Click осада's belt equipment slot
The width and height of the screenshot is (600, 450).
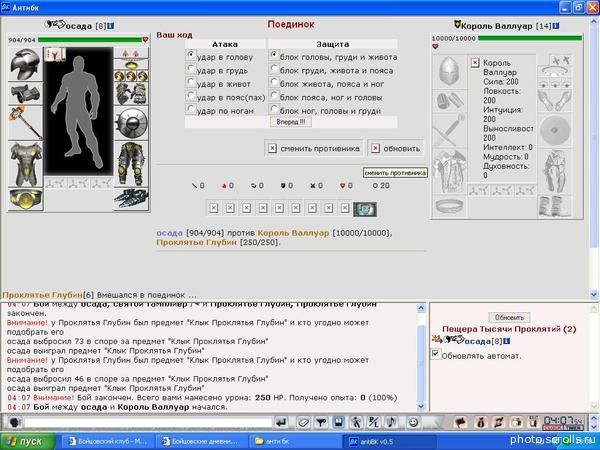point(25,200)
